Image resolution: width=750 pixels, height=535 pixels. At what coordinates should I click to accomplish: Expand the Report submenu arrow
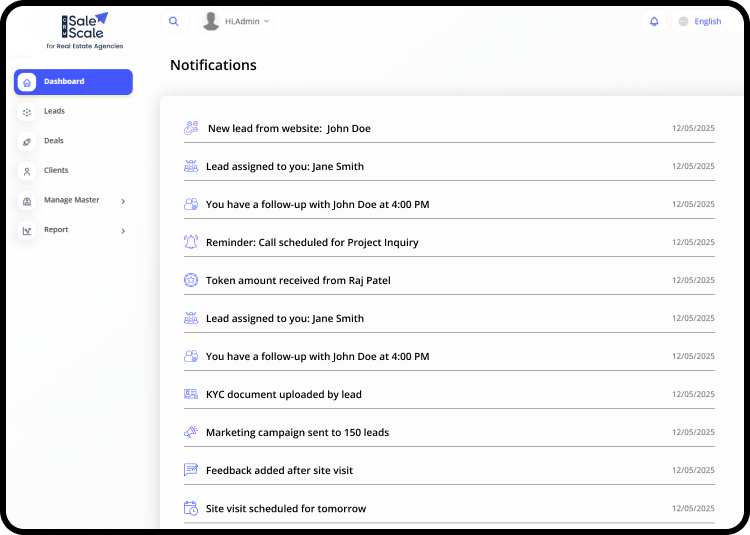[x=123, y=231]
